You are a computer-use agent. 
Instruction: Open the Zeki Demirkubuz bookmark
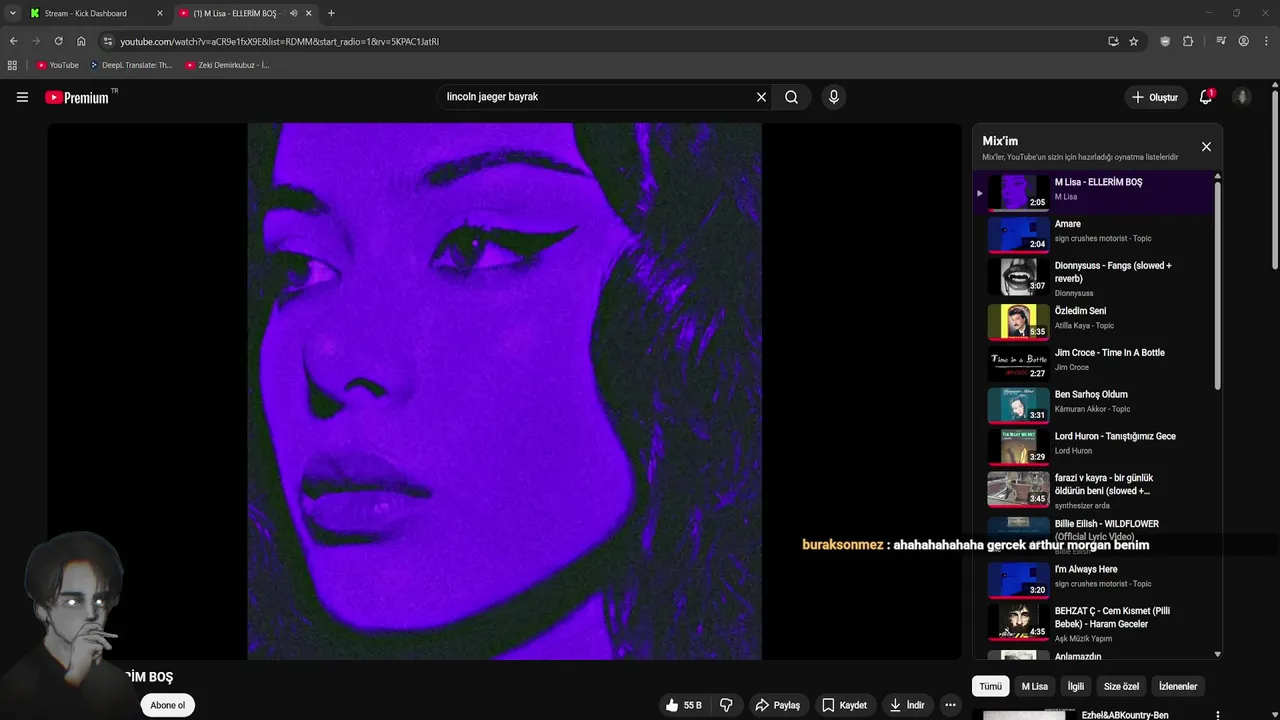click(x=227, y=65)
